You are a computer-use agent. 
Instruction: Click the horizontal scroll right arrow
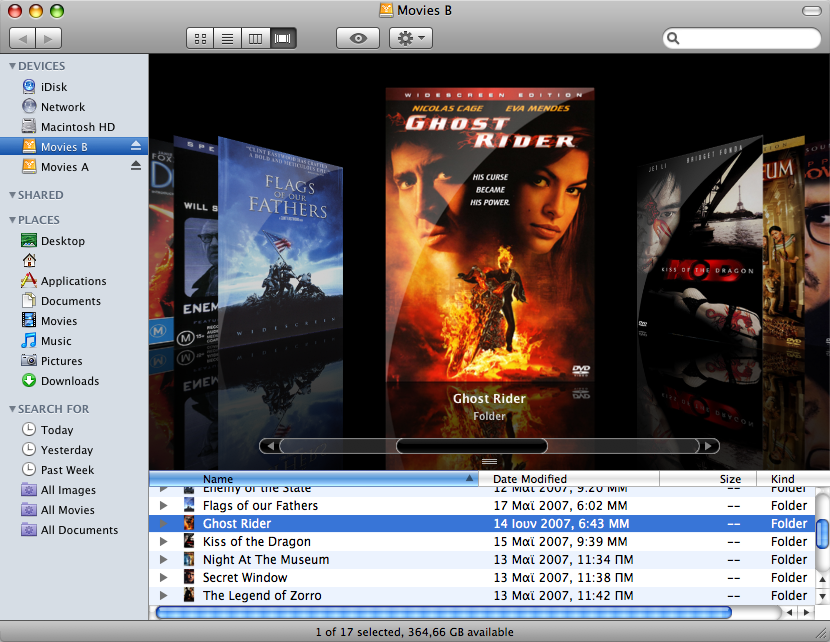[x=806, y=613]
